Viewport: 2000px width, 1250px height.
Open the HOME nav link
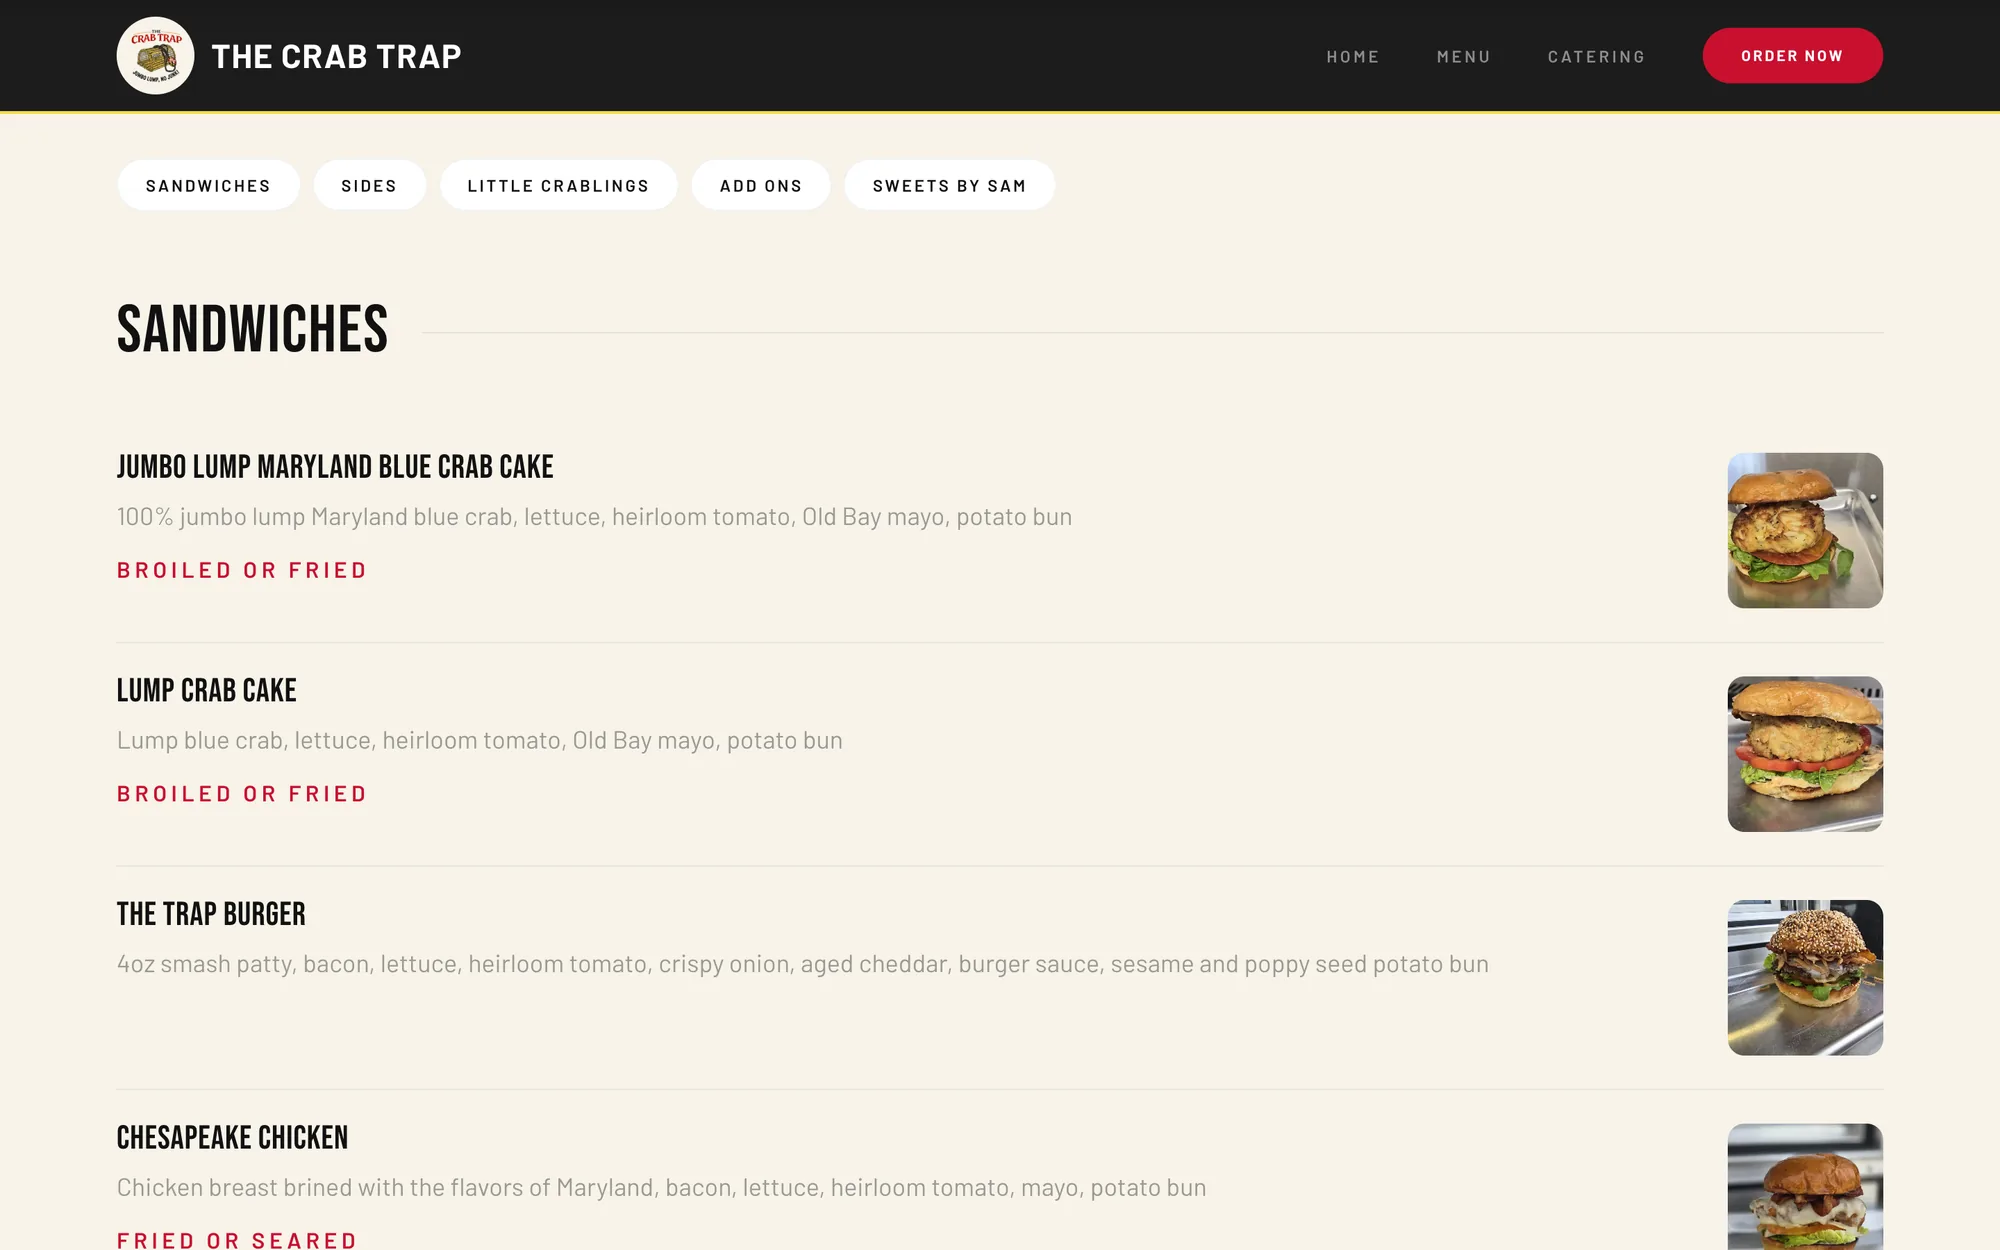click(x=1353, y=57)
